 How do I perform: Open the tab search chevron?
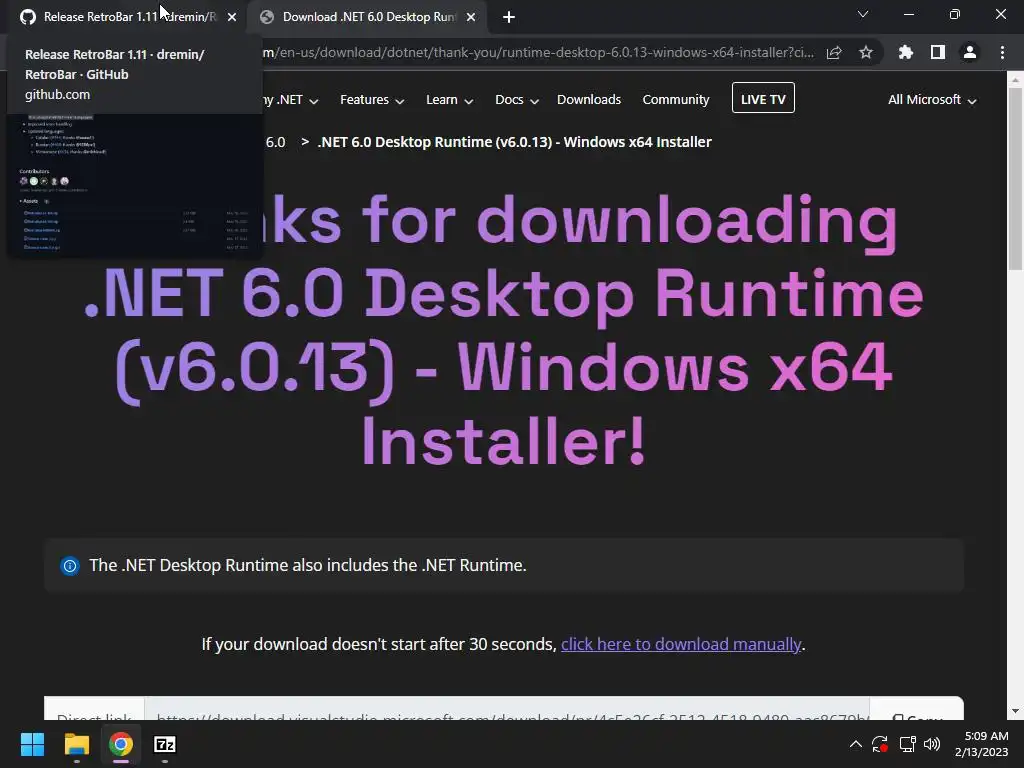pyautogui.click(x=863, y=14)
